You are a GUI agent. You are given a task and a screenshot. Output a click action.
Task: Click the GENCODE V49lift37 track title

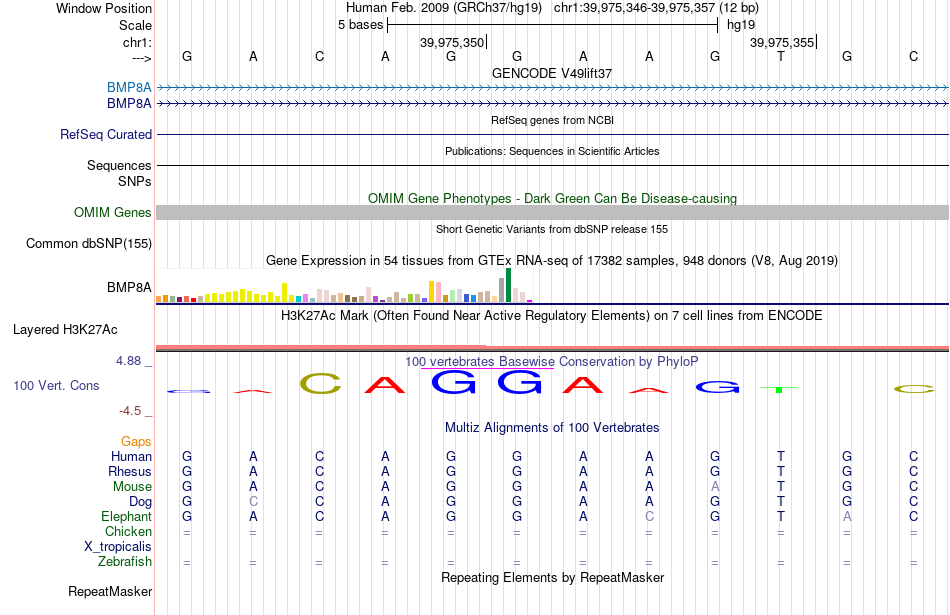552,73
